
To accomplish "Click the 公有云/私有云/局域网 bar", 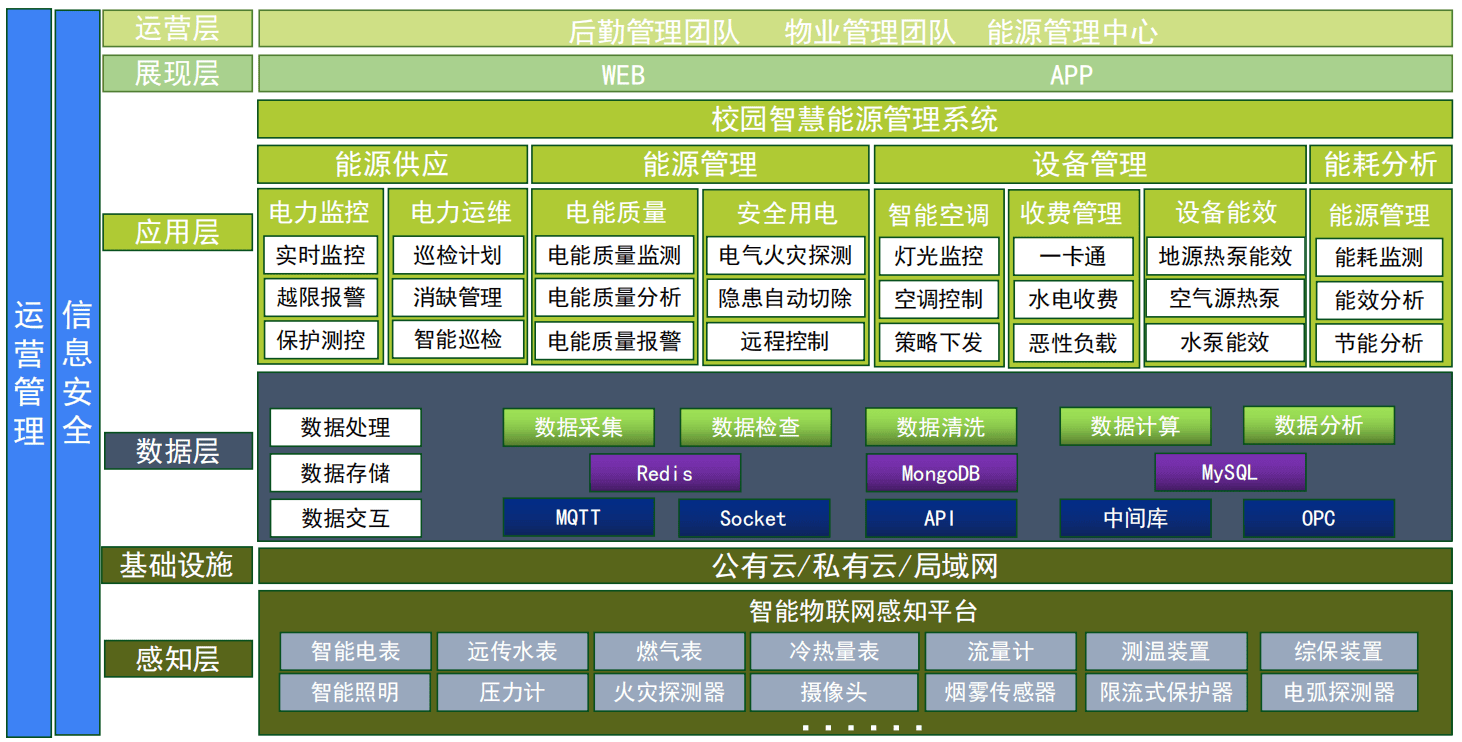I will (855, 566).
